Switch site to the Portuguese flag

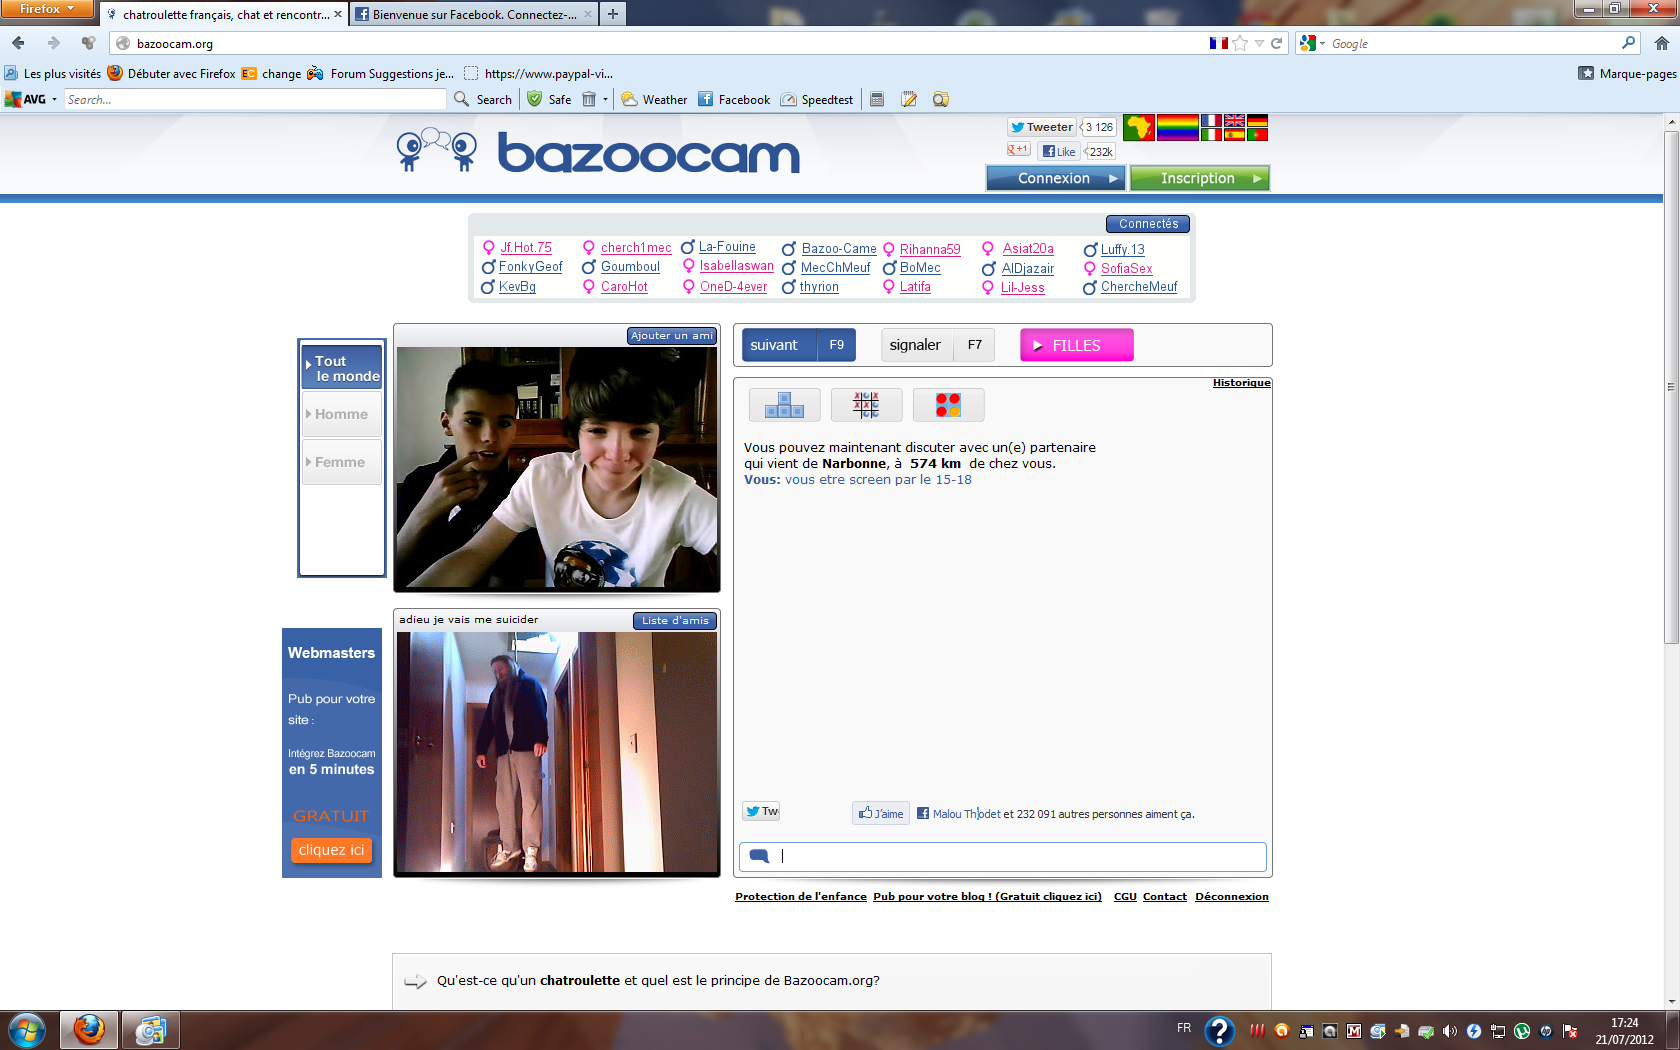coord(1257,134)
